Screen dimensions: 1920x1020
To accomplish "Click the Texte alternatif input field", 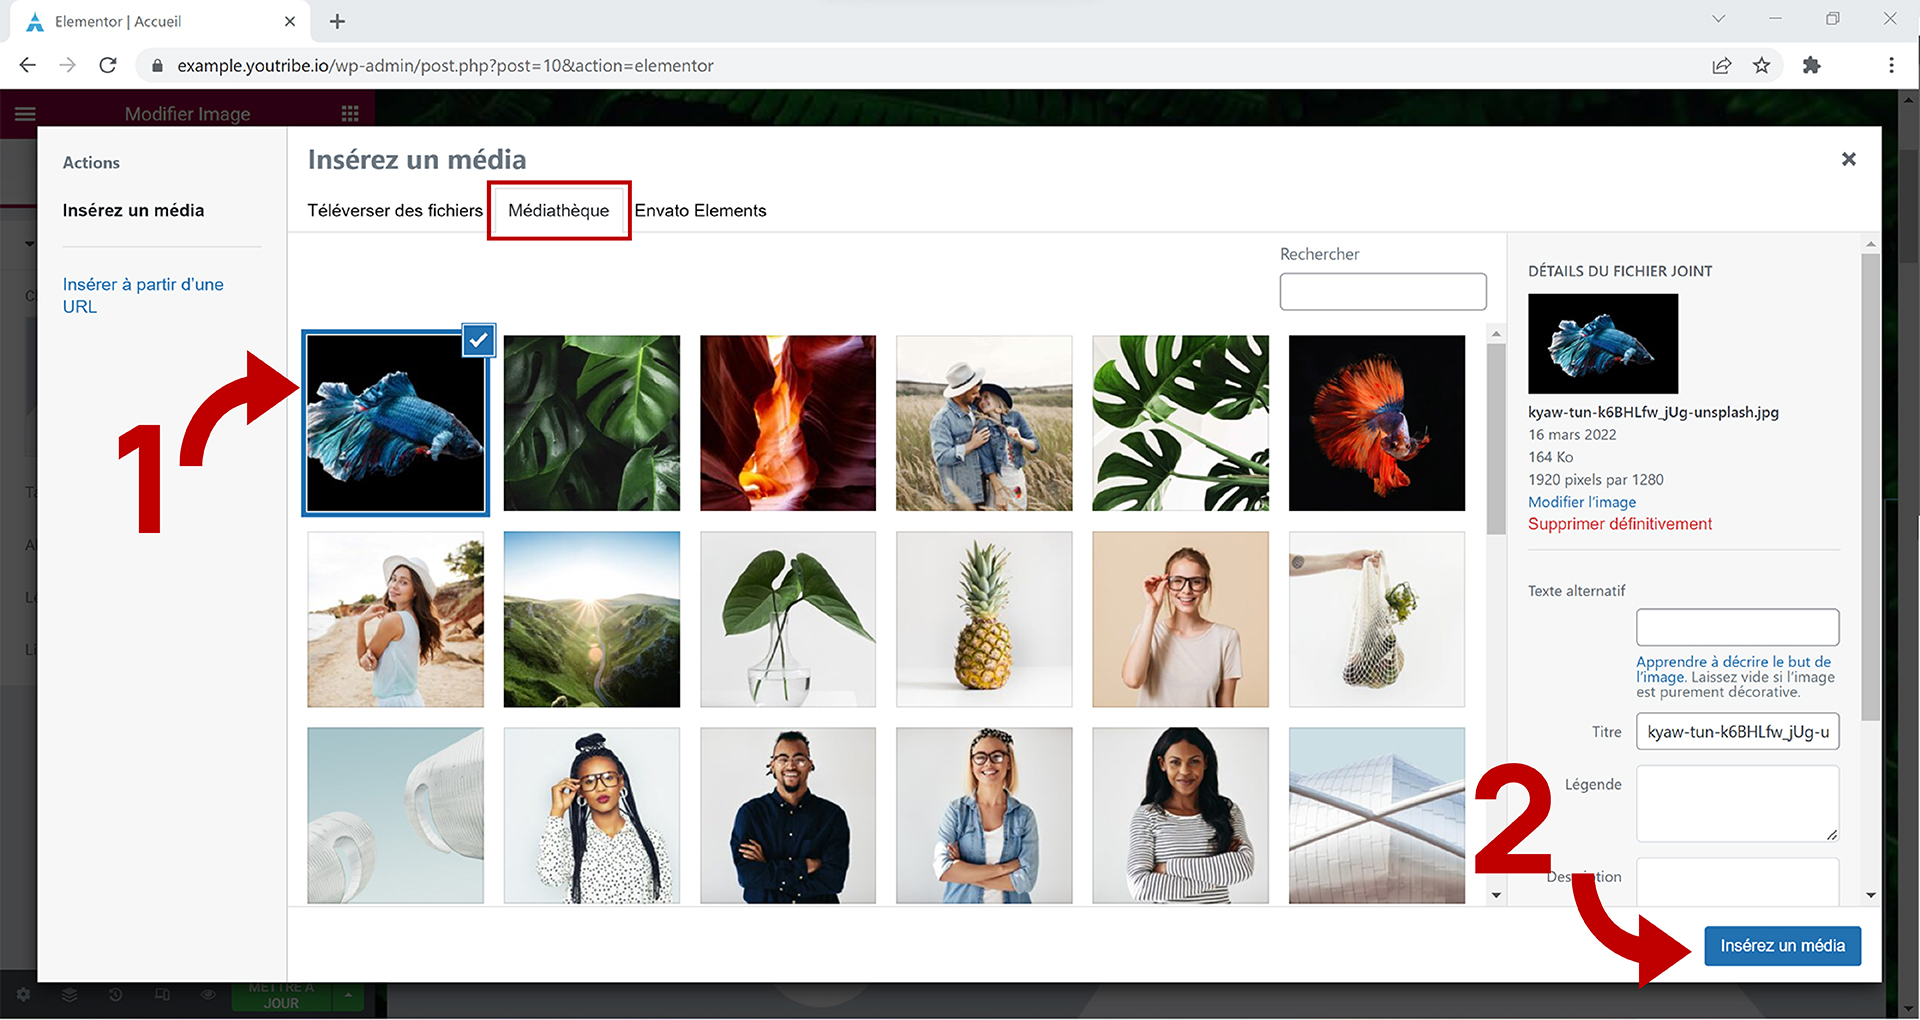I will [1737, 627].
